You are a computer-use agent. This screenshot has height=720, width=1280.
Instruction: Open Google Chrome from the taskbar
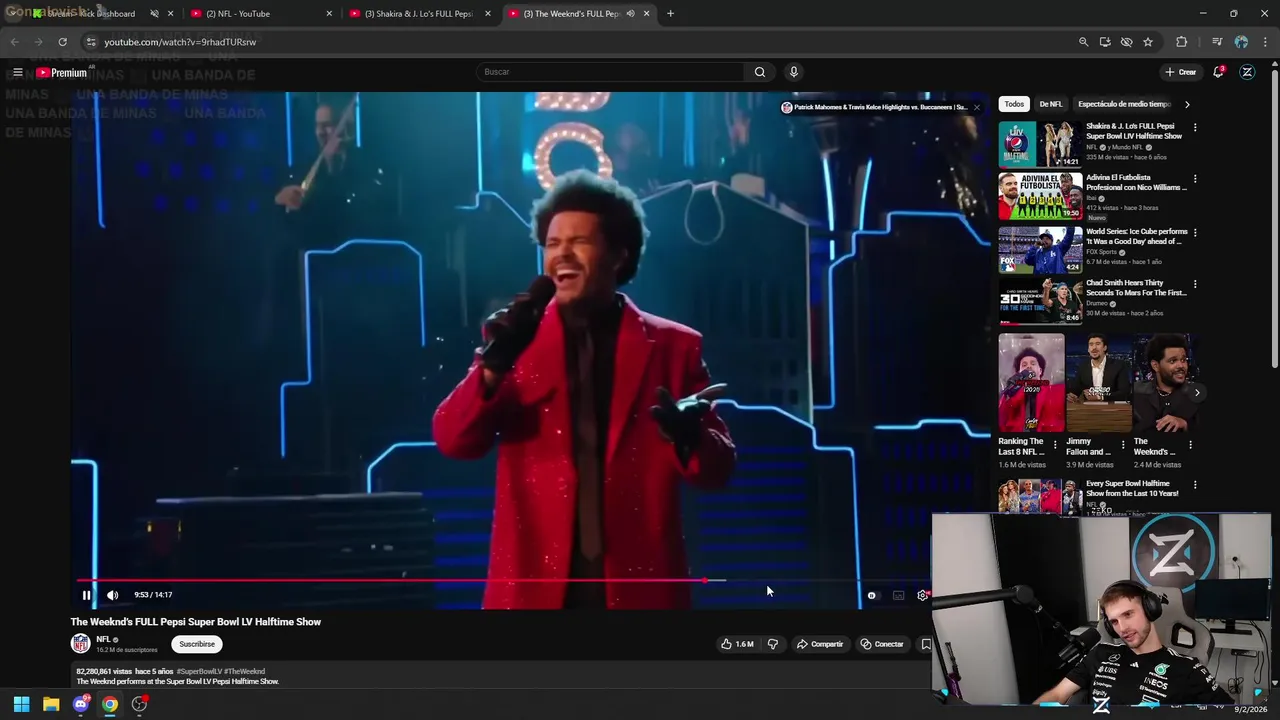(x=110, y=704)
